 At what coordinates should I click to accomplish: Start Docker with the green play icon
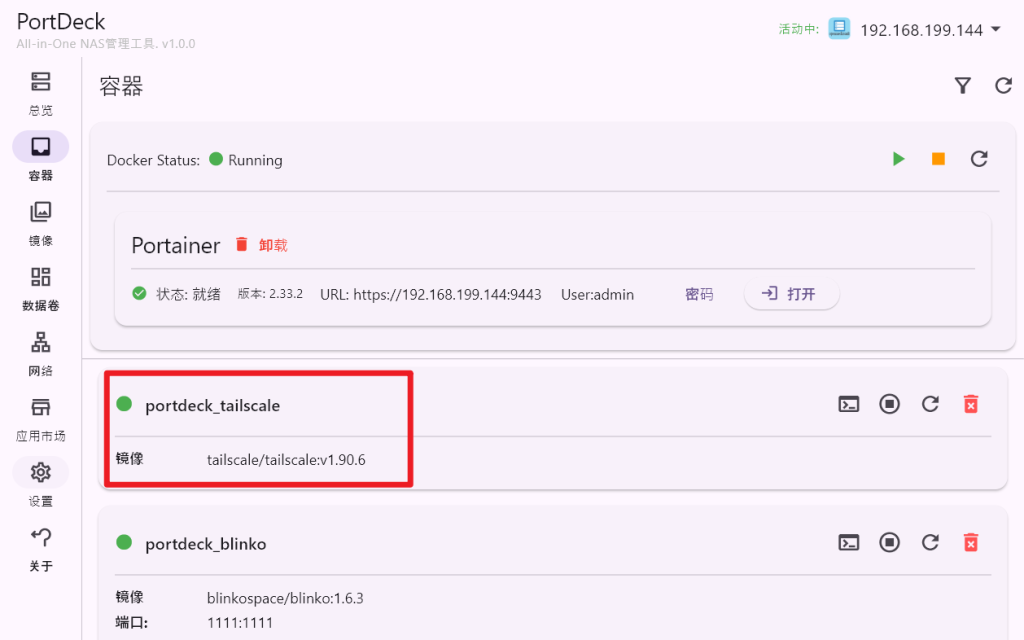[898, 159]
